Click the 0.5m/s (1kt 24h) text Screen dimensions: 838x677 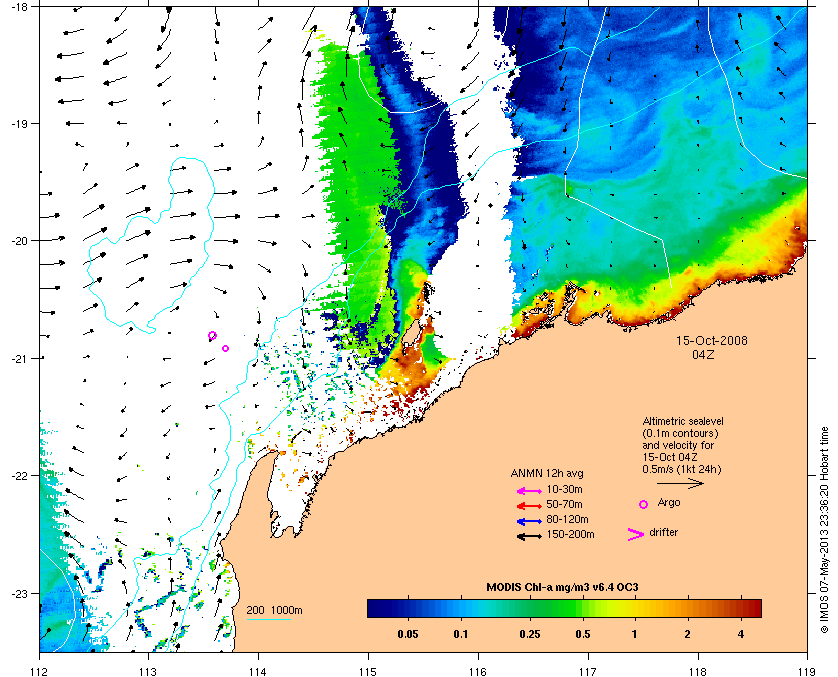pyautogui.click(x=682, y=469)
